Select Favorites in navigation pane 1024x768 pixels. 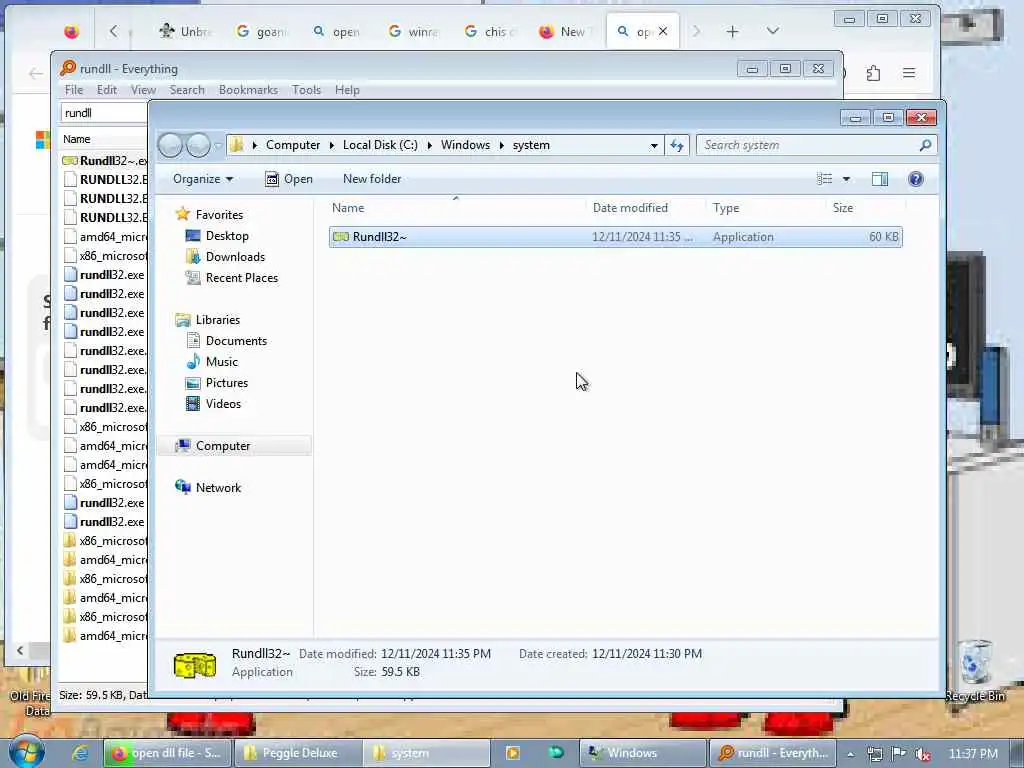(219, 215)
